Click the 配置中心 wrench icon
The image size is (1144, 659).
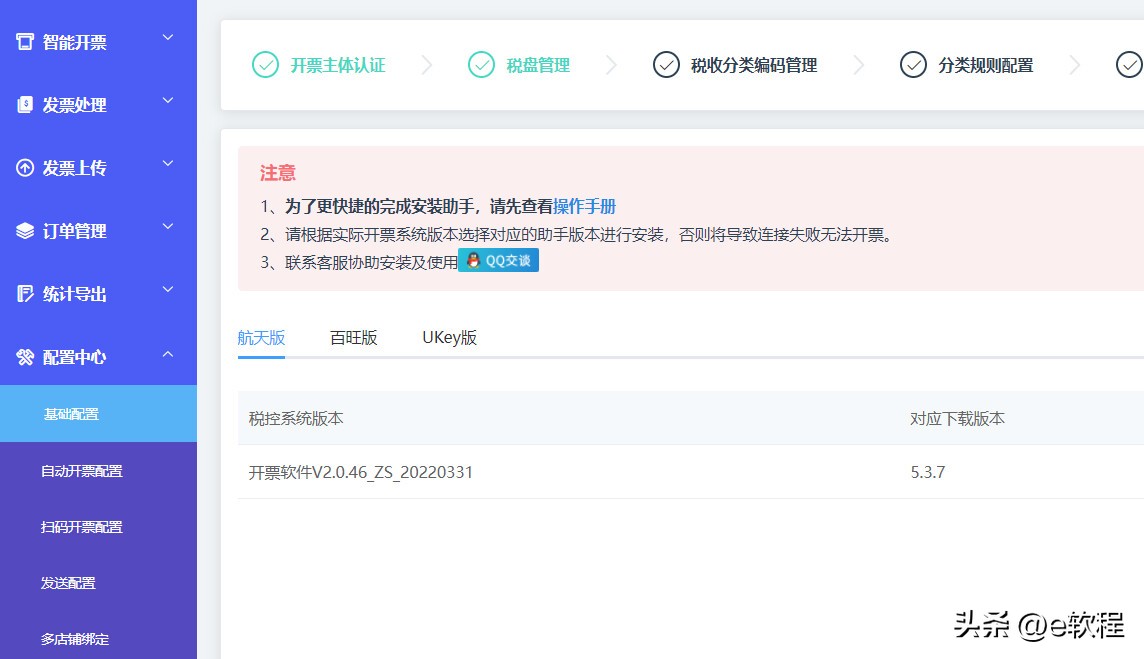click(x=24, y=356)
